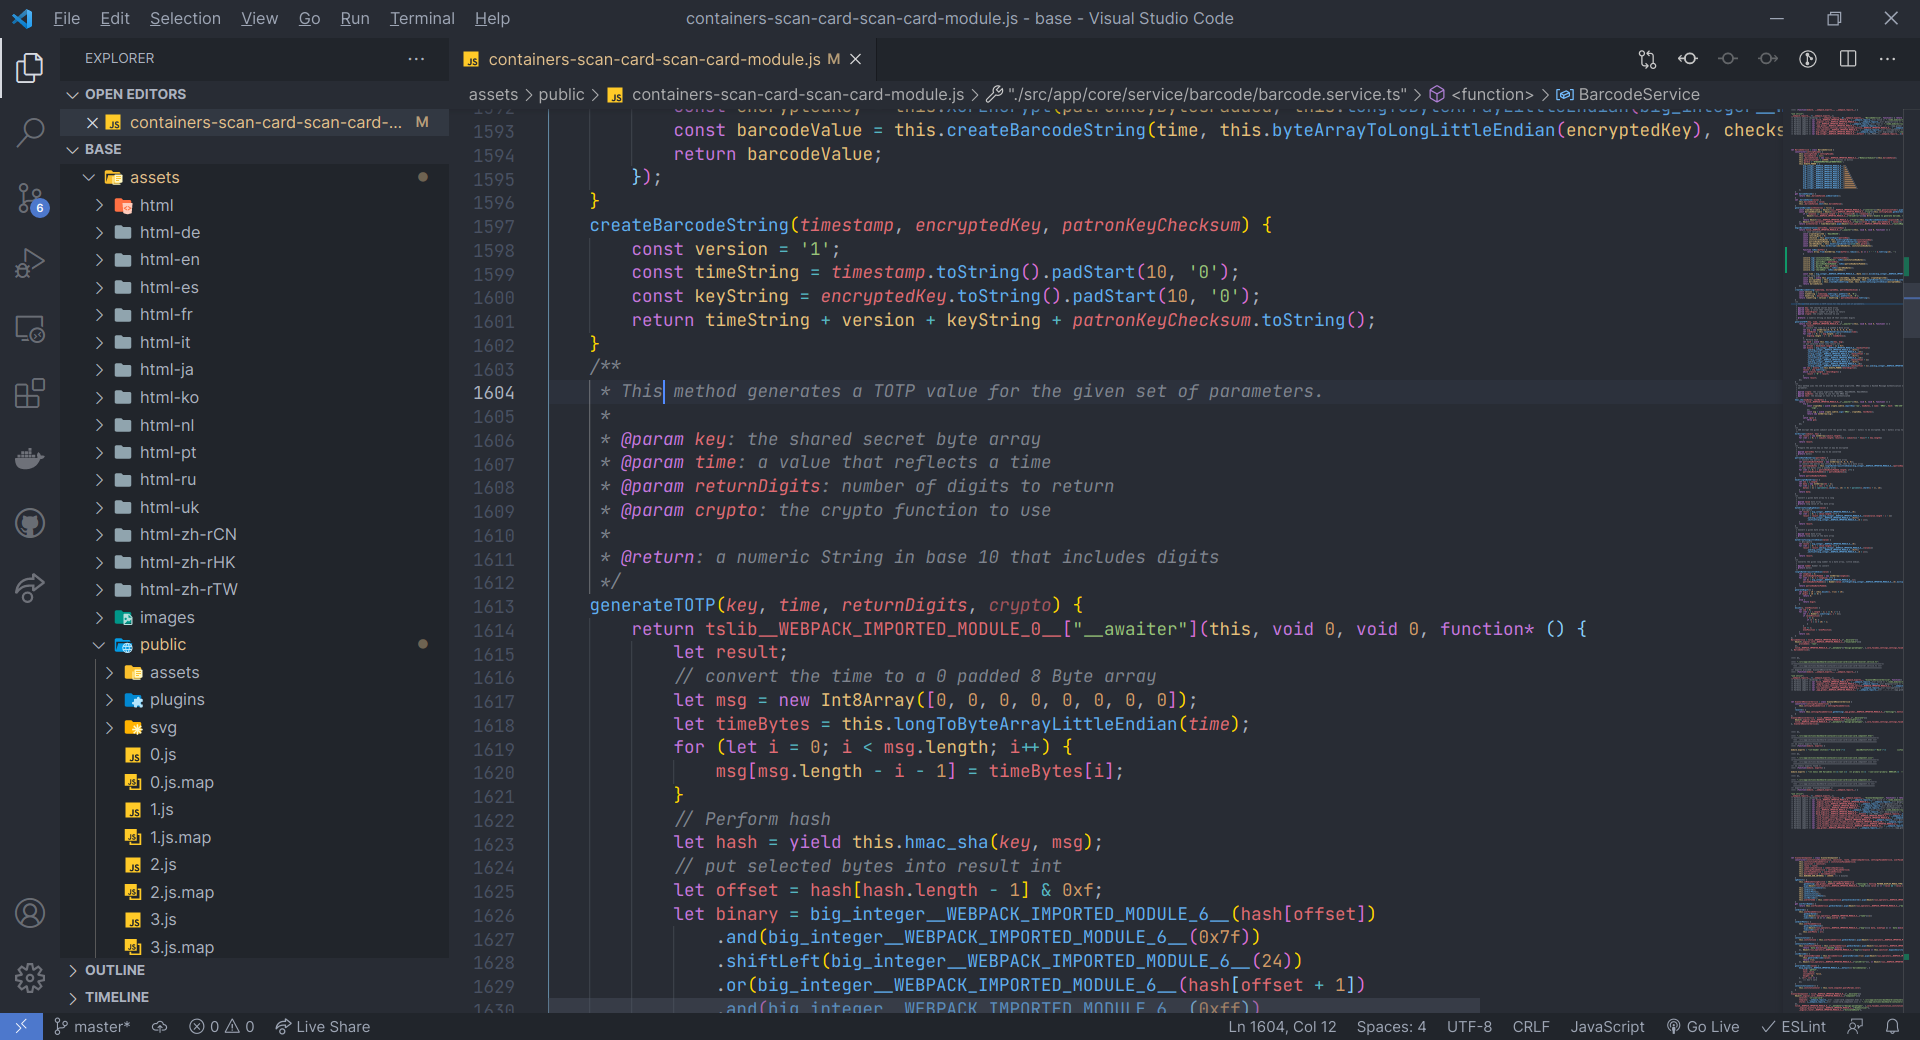Open the Search view in activity bar
Viewport: 1920px width, 1040px height.
[x=30, y=132]
